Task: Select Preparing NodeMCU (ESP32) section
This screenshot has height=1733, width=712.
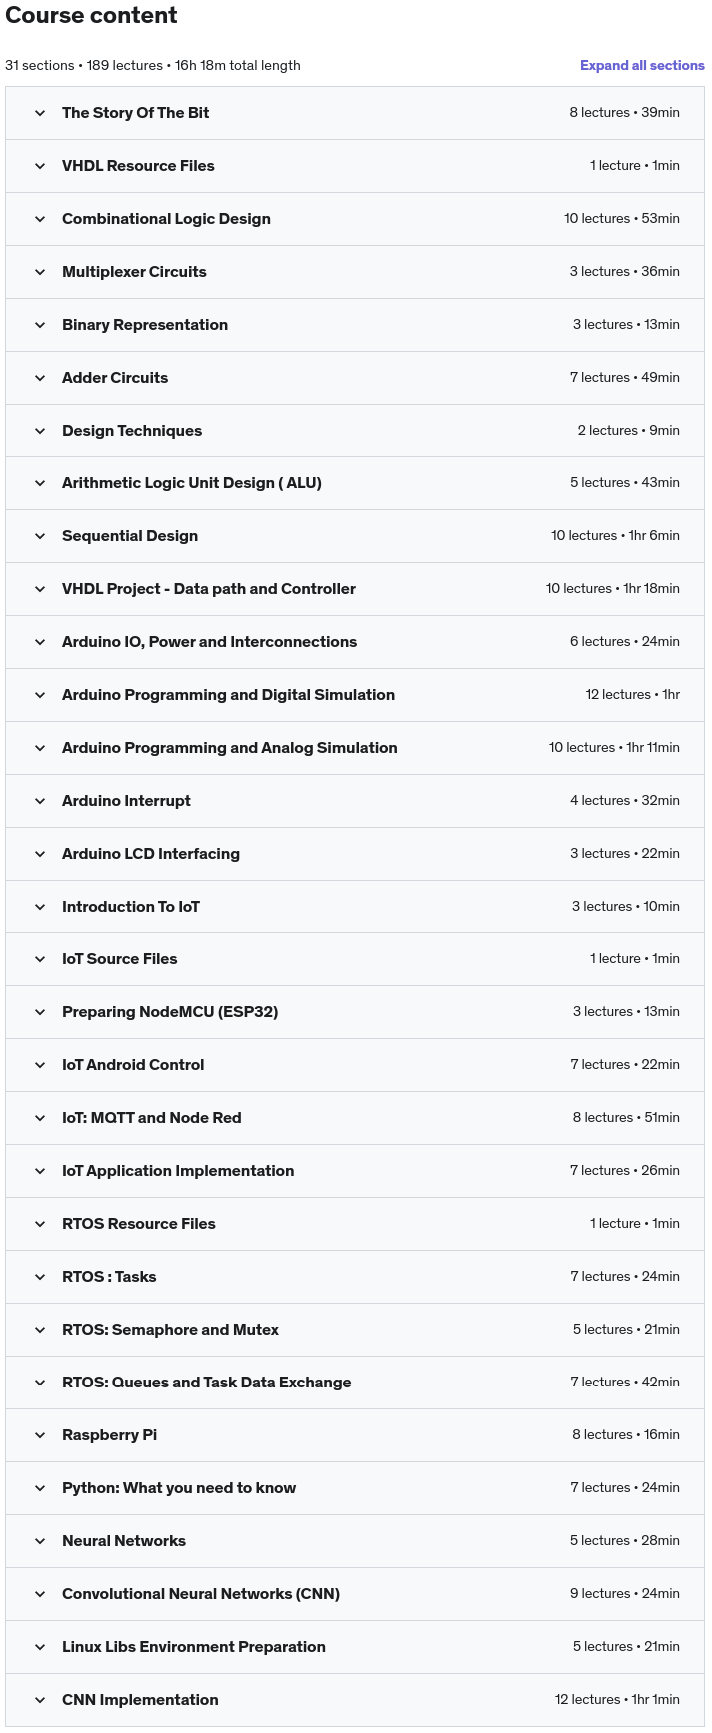Action: [355, 1012]
